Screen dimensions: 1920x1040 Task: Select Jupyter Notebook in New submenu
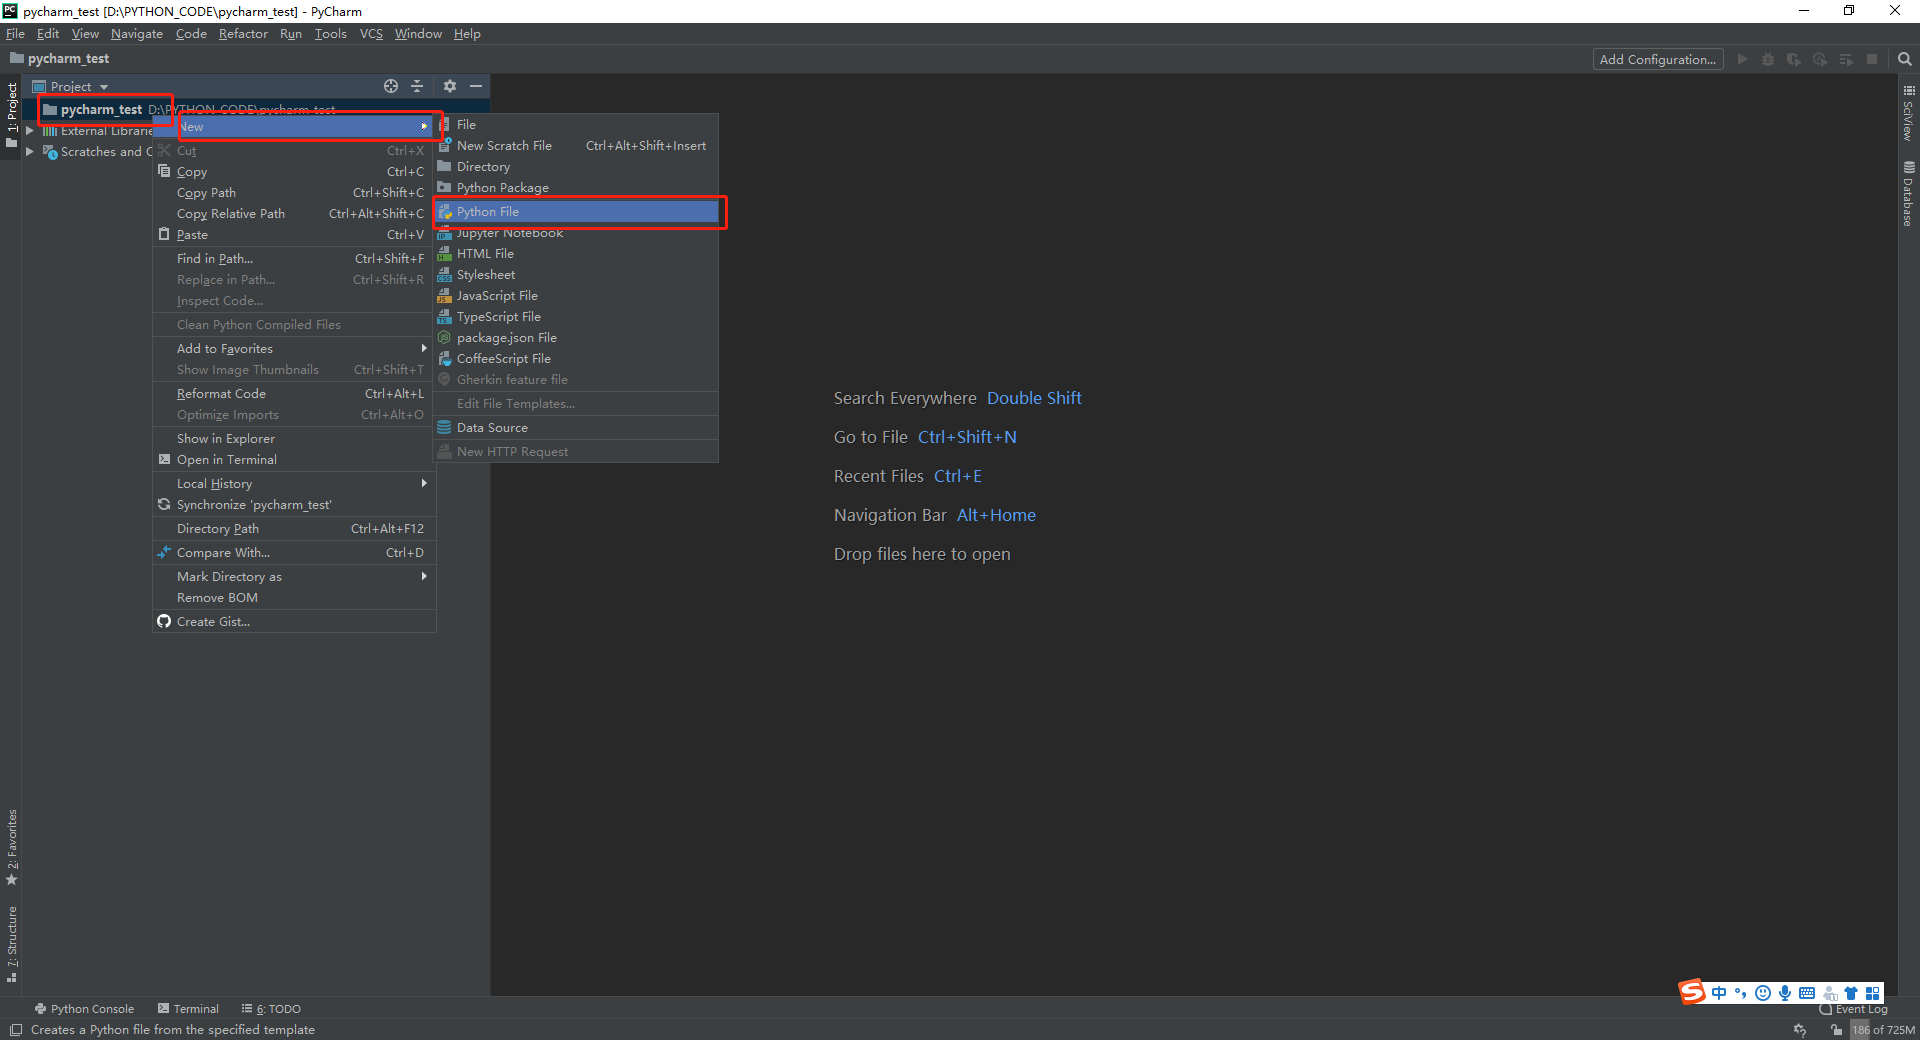(x=577, y=233)
